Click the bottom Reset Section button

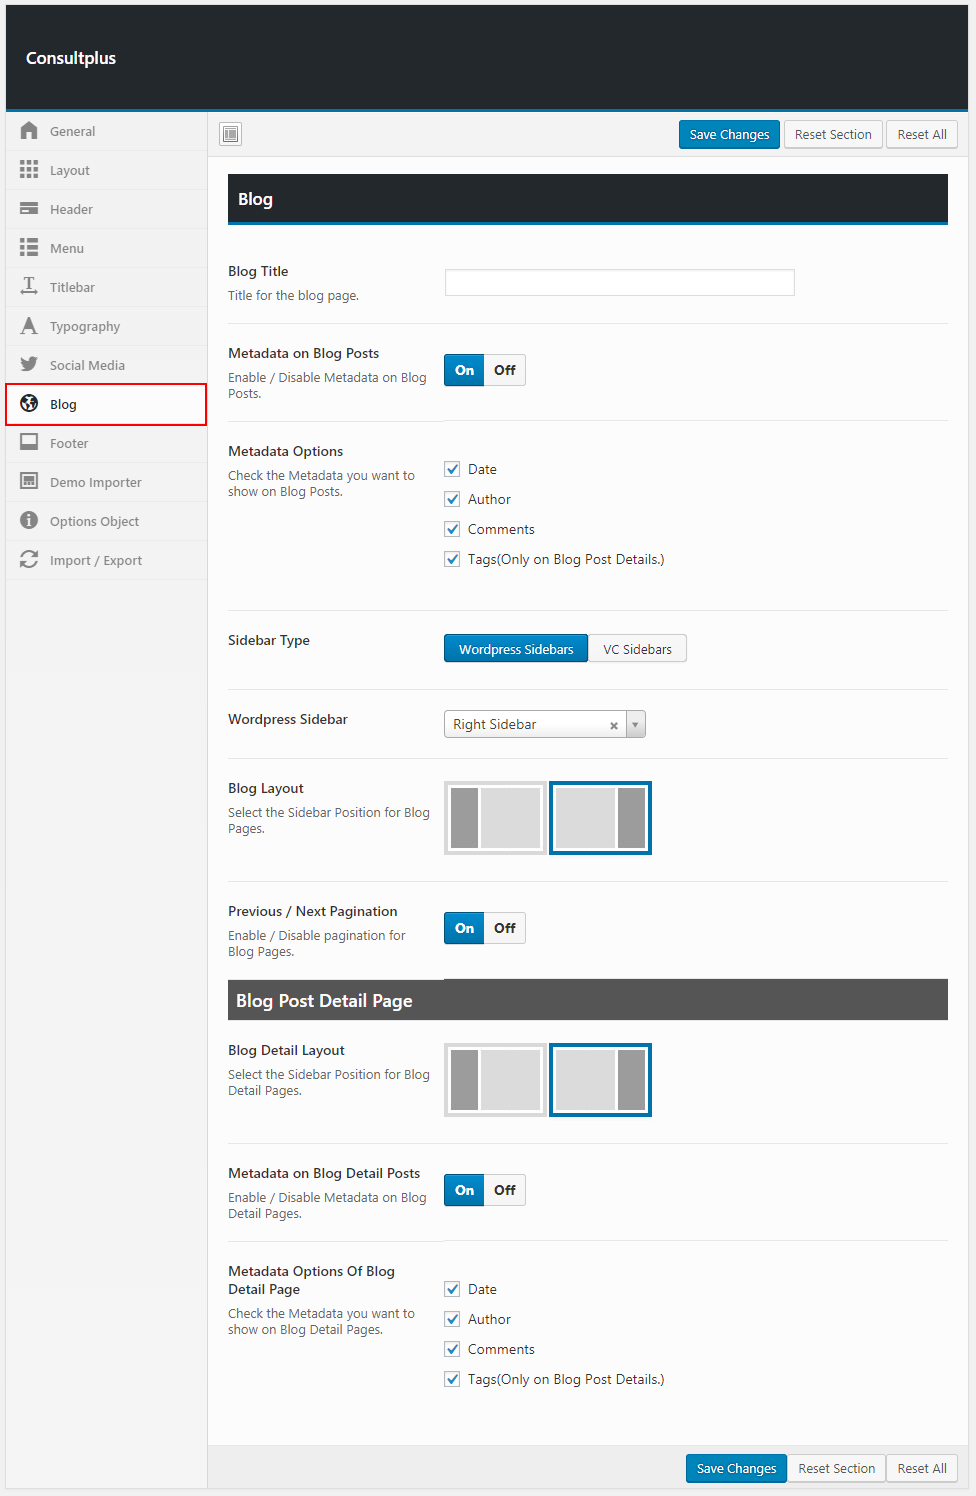point(836,1468)
